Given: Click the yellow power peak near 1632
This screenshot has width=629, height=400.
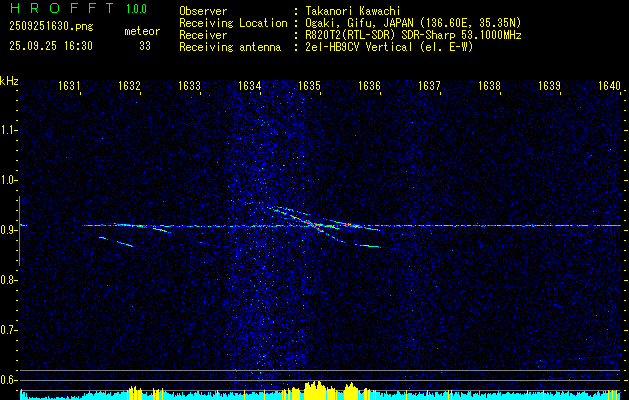Looking at the screenshot, I should click(x=135, y=393).
